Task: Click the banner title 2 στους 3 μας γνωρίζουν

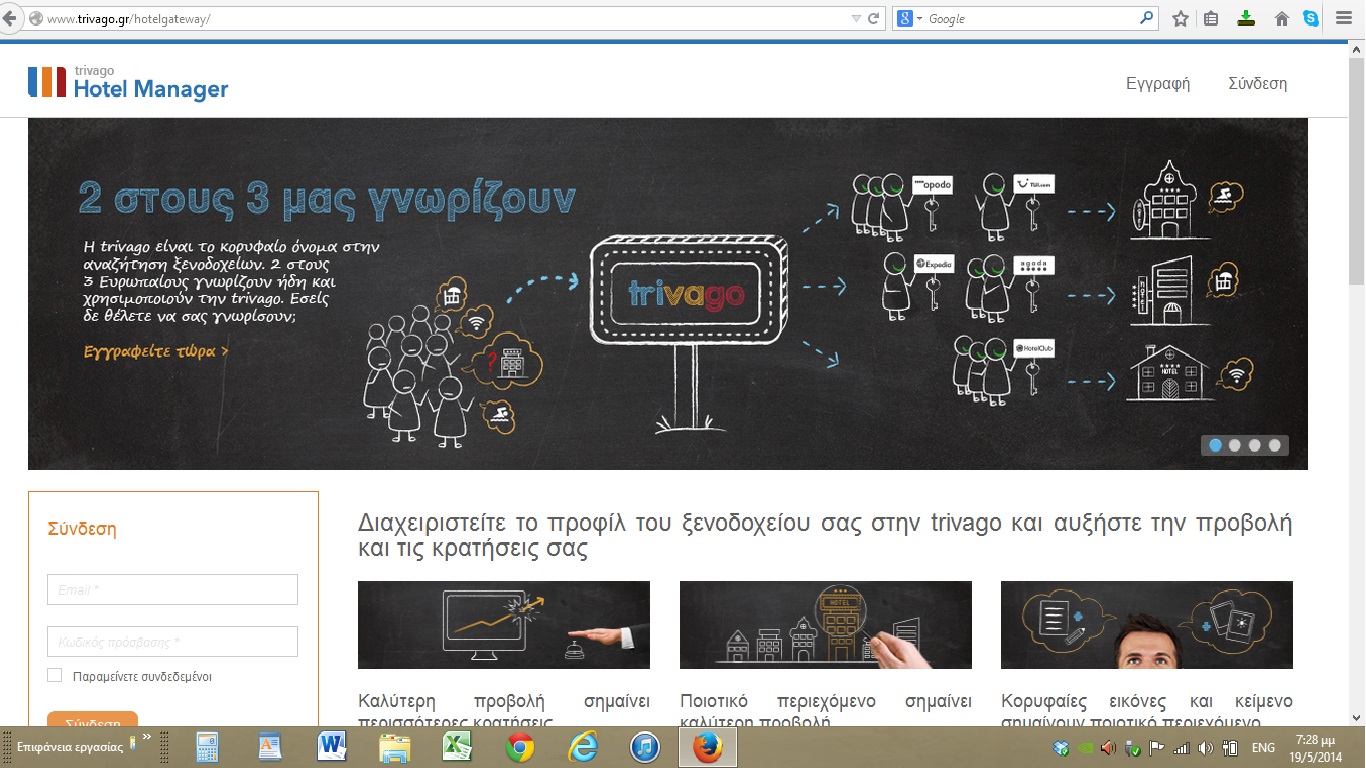Action: pos(327,199)
